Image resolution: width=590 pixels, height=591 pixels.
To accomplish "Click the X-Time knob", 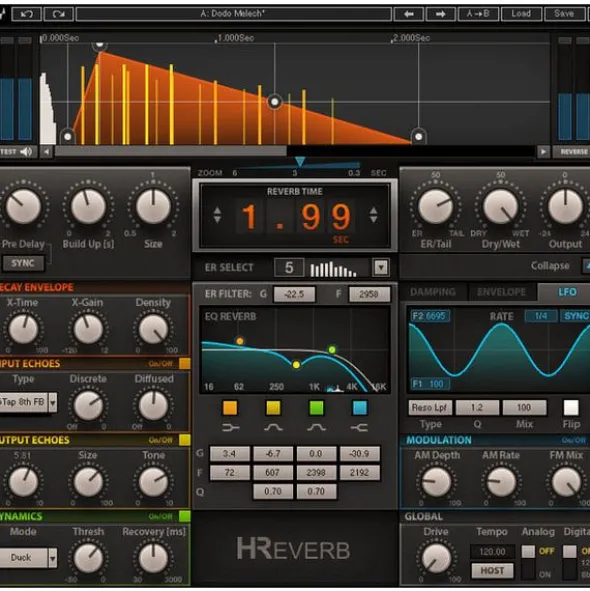I will 23,329.
